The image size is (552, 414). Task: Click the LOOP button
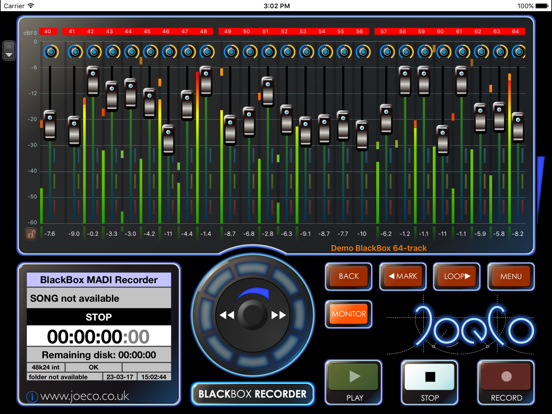(457, 276)
